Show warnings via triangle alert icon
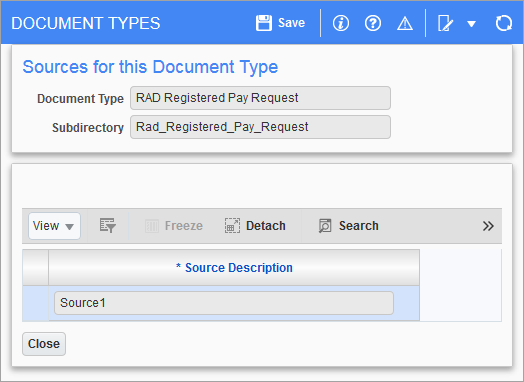The image size is (524, 382). [405, 24]
